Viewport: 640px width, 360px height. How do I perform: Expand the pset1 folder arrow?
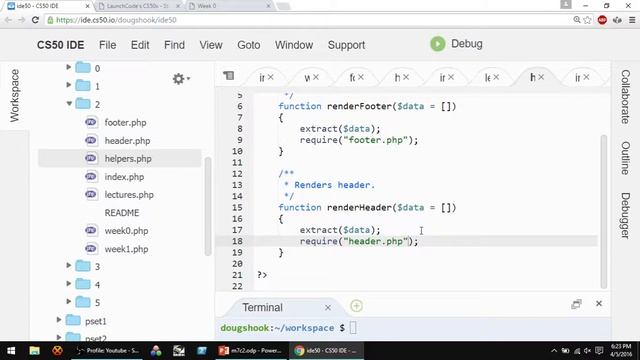(x=59, y=320)
